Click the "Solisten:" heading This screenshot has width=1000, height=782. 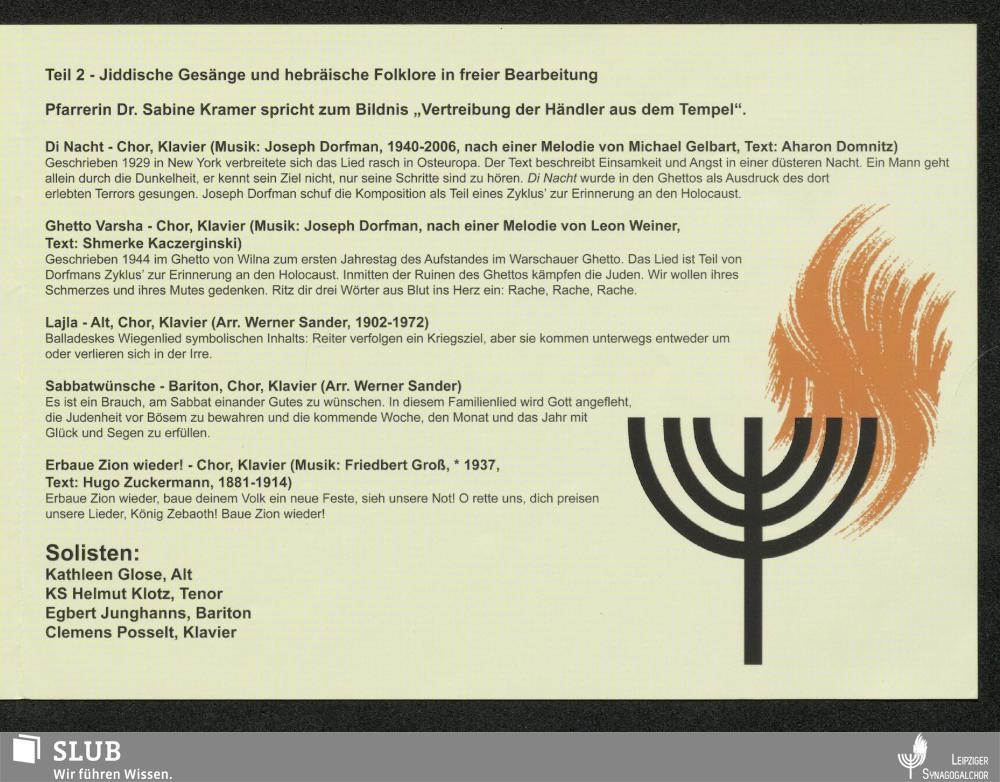coord(93,553)
